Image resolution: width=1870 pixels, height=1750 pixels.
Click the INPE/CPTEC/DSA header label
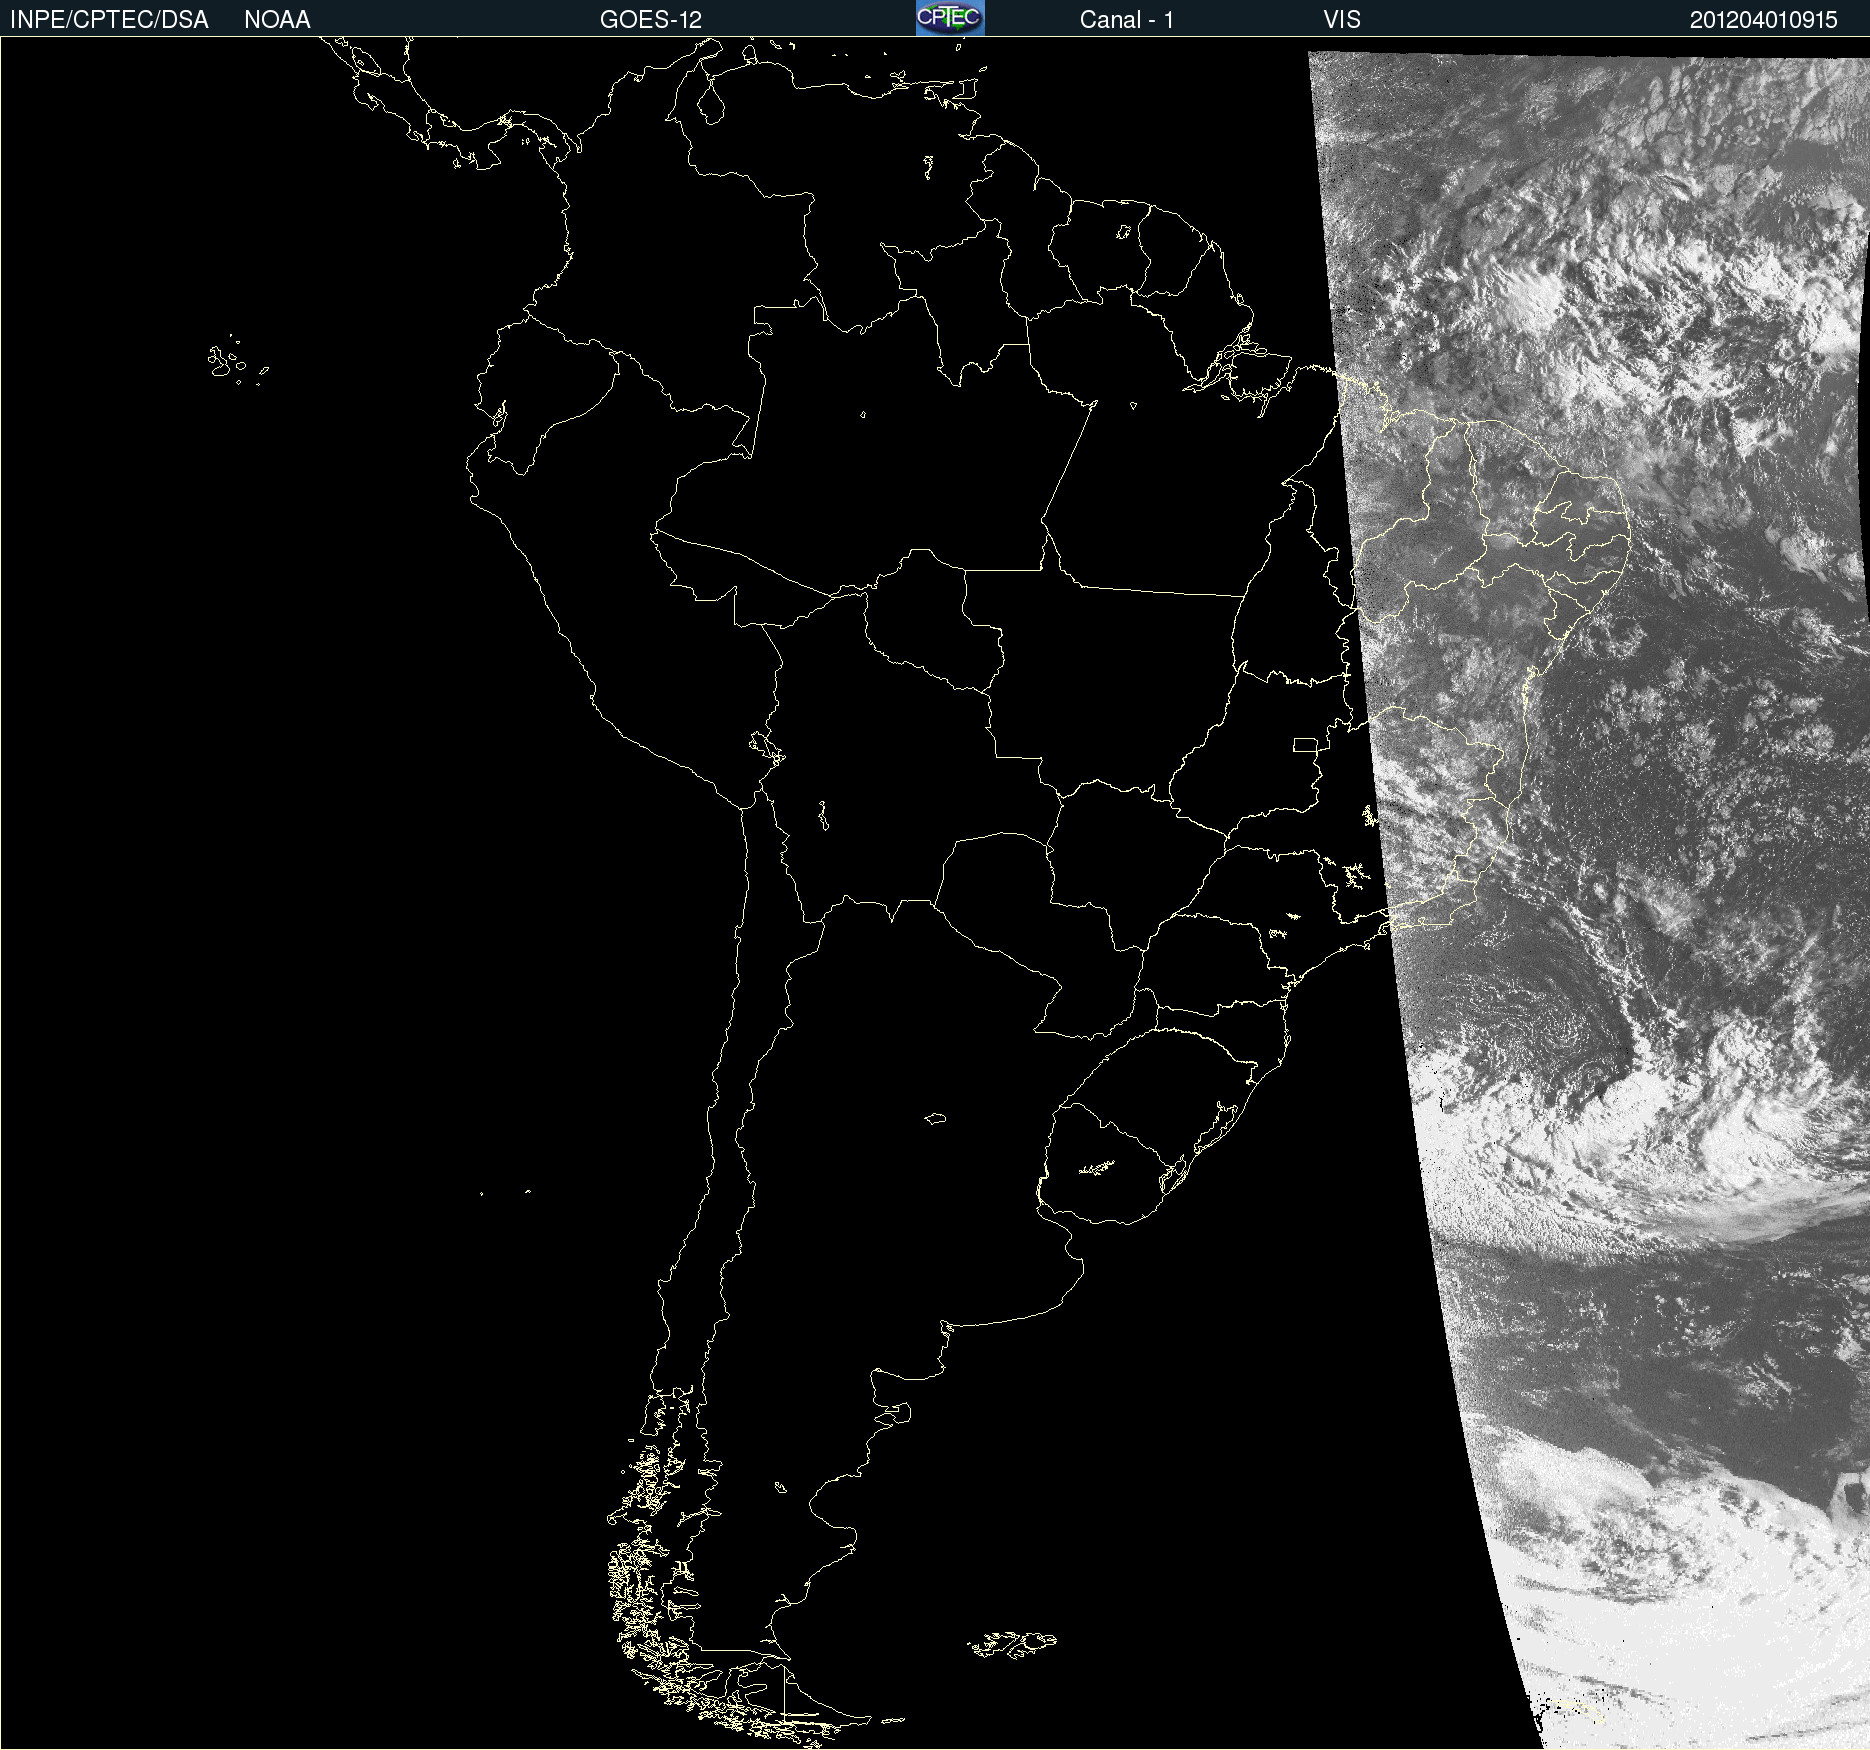109,20
